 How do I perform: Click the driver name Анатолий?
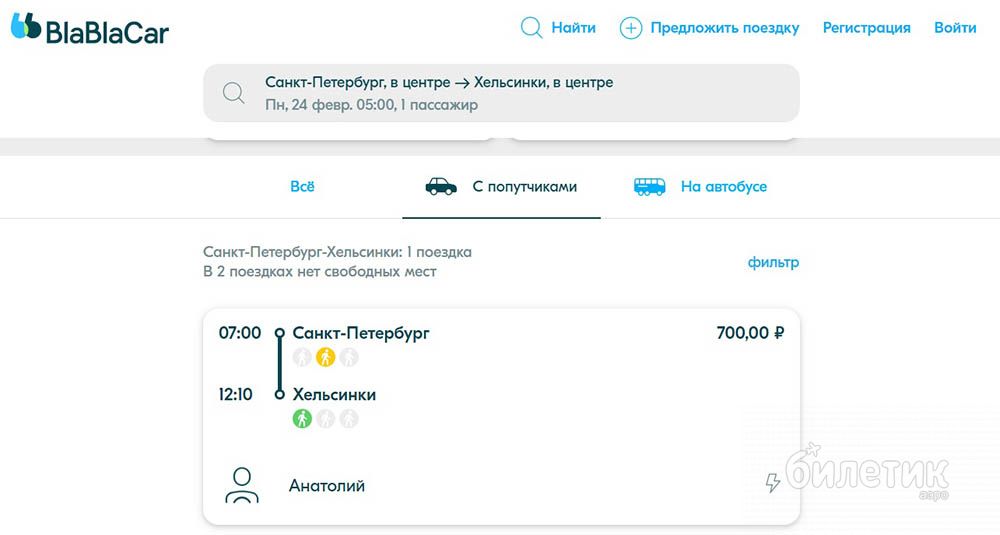[327, 486]
